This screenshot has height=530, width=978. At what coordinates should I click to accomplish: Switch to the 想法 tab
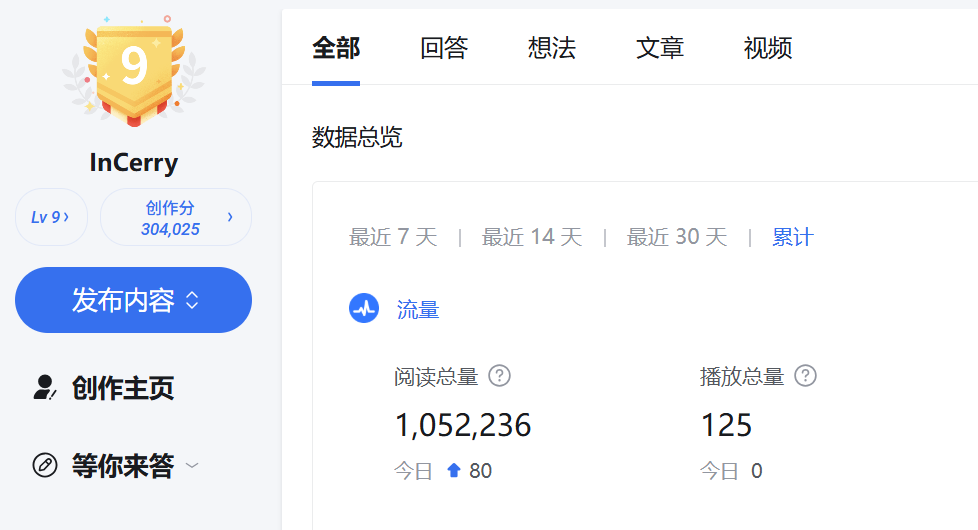[552, 49]
